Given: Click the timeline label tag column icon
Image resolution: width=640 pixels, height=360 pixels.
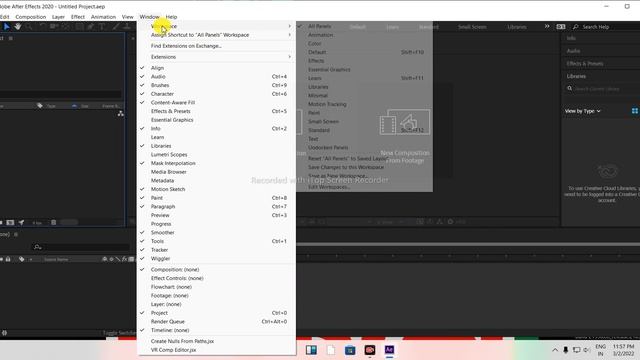Looking at the screenshot, I should click(21, 259).
